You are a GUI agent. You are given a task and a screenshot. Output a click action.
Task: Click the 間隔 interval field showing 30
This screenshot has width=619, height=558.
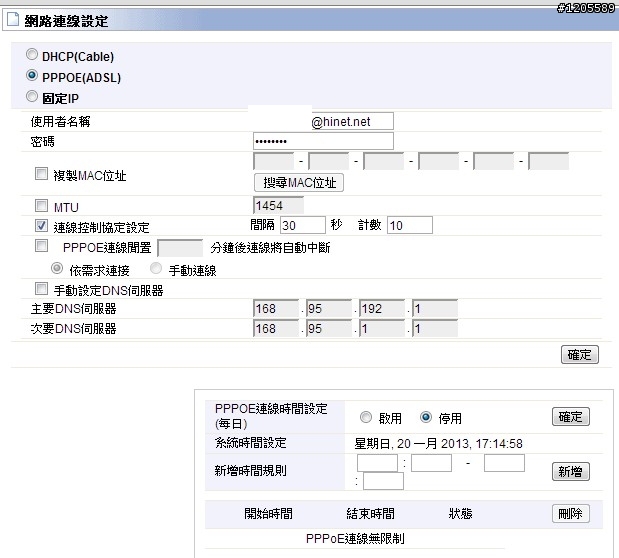tap(303, 225)
